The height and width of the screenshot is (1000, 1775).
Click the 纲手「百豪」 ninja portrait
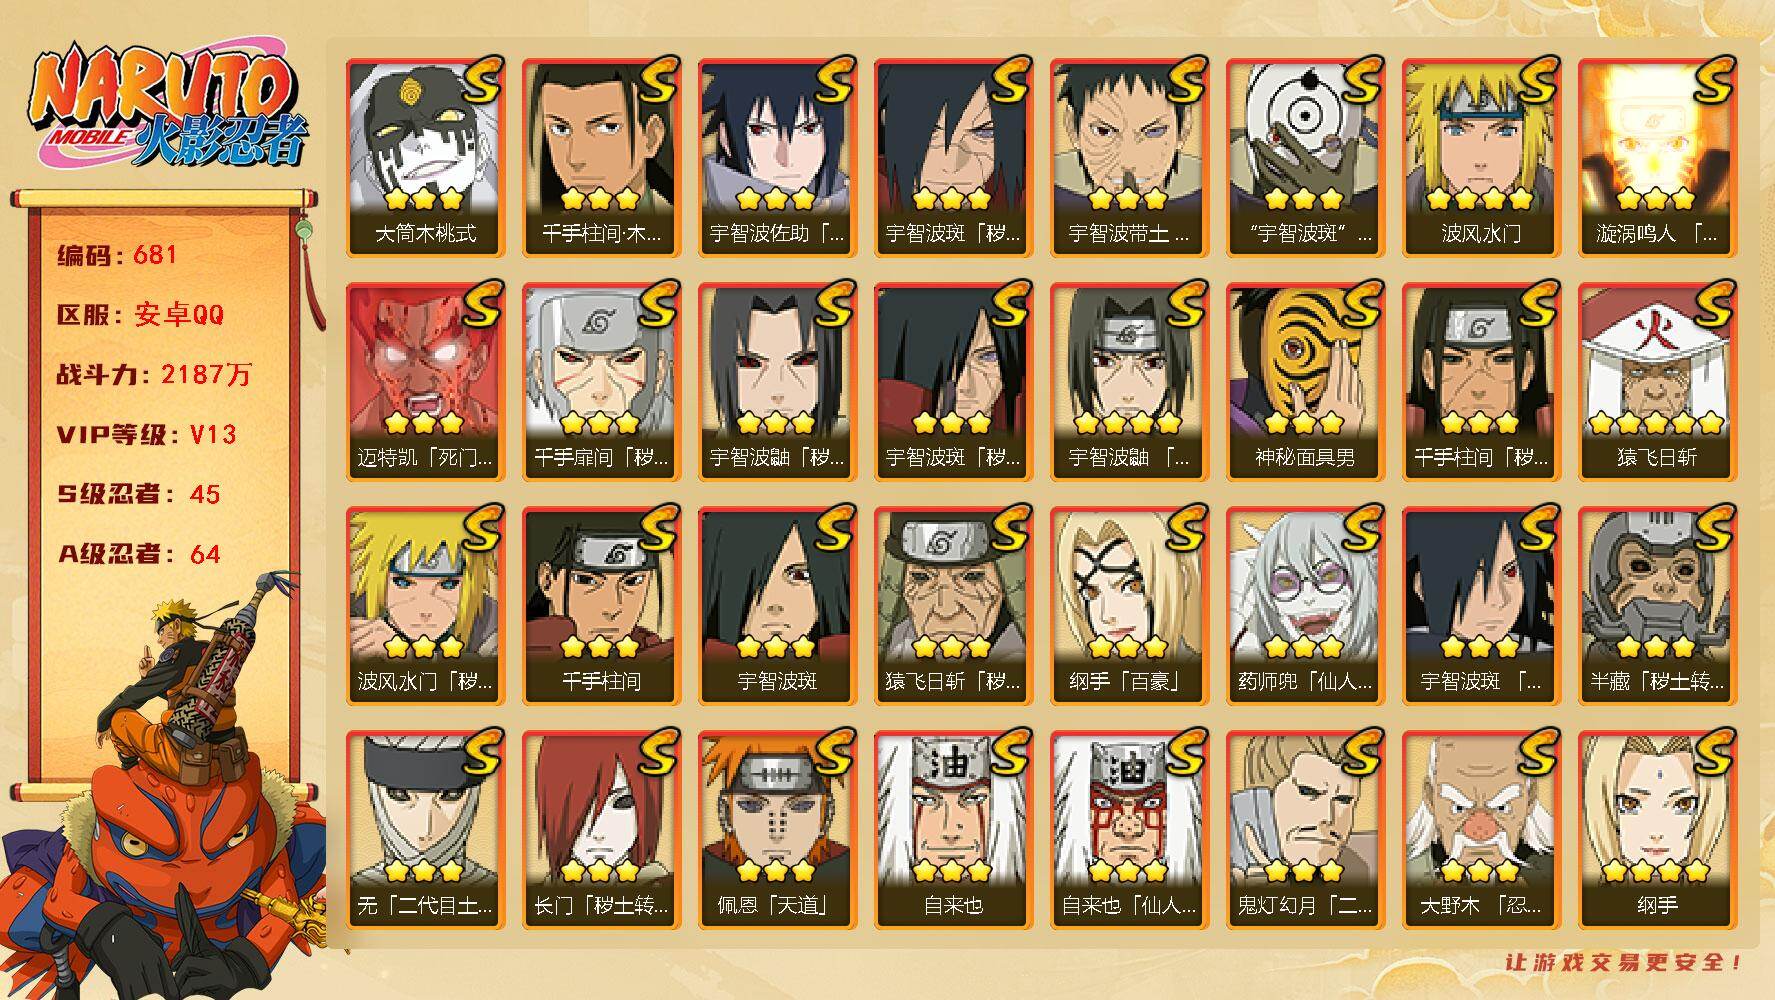1129,606
